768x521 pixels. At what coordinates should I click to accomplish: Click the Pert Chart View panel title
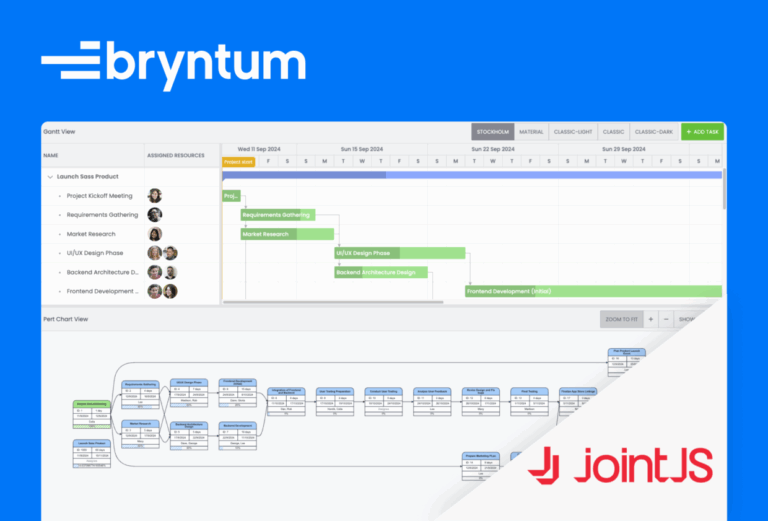click(66, 319)
